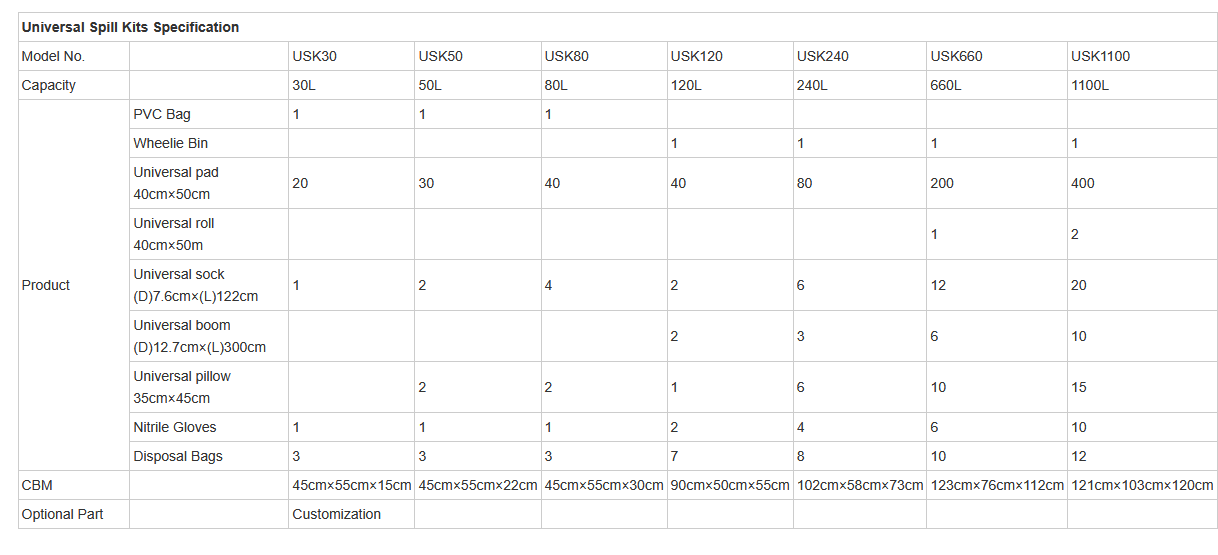
Task: Click the CBM row label
Action: click(x=37, y=485)
